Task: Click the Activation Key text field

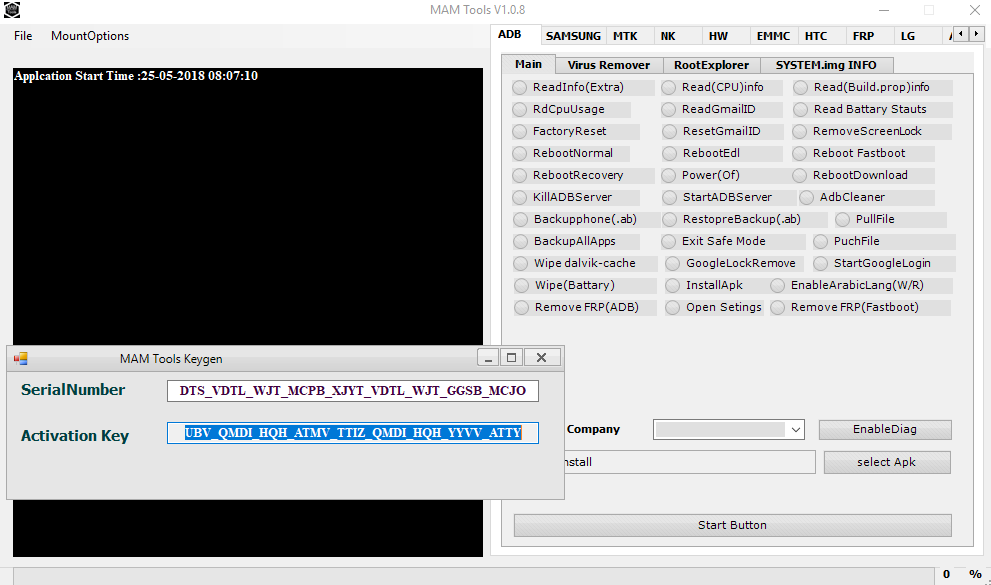Action: [x=353, y=433]
